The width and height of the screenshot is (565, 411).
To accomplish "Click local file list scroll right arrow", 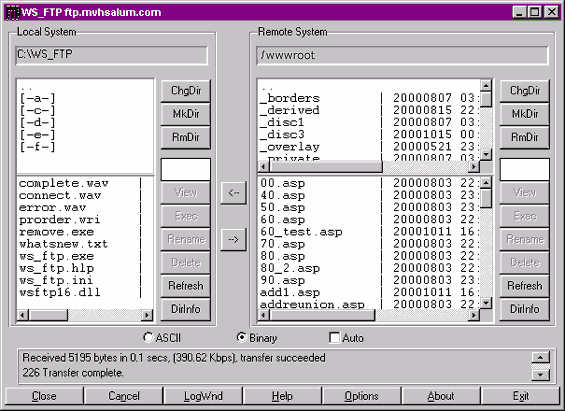I will (147, 316).
